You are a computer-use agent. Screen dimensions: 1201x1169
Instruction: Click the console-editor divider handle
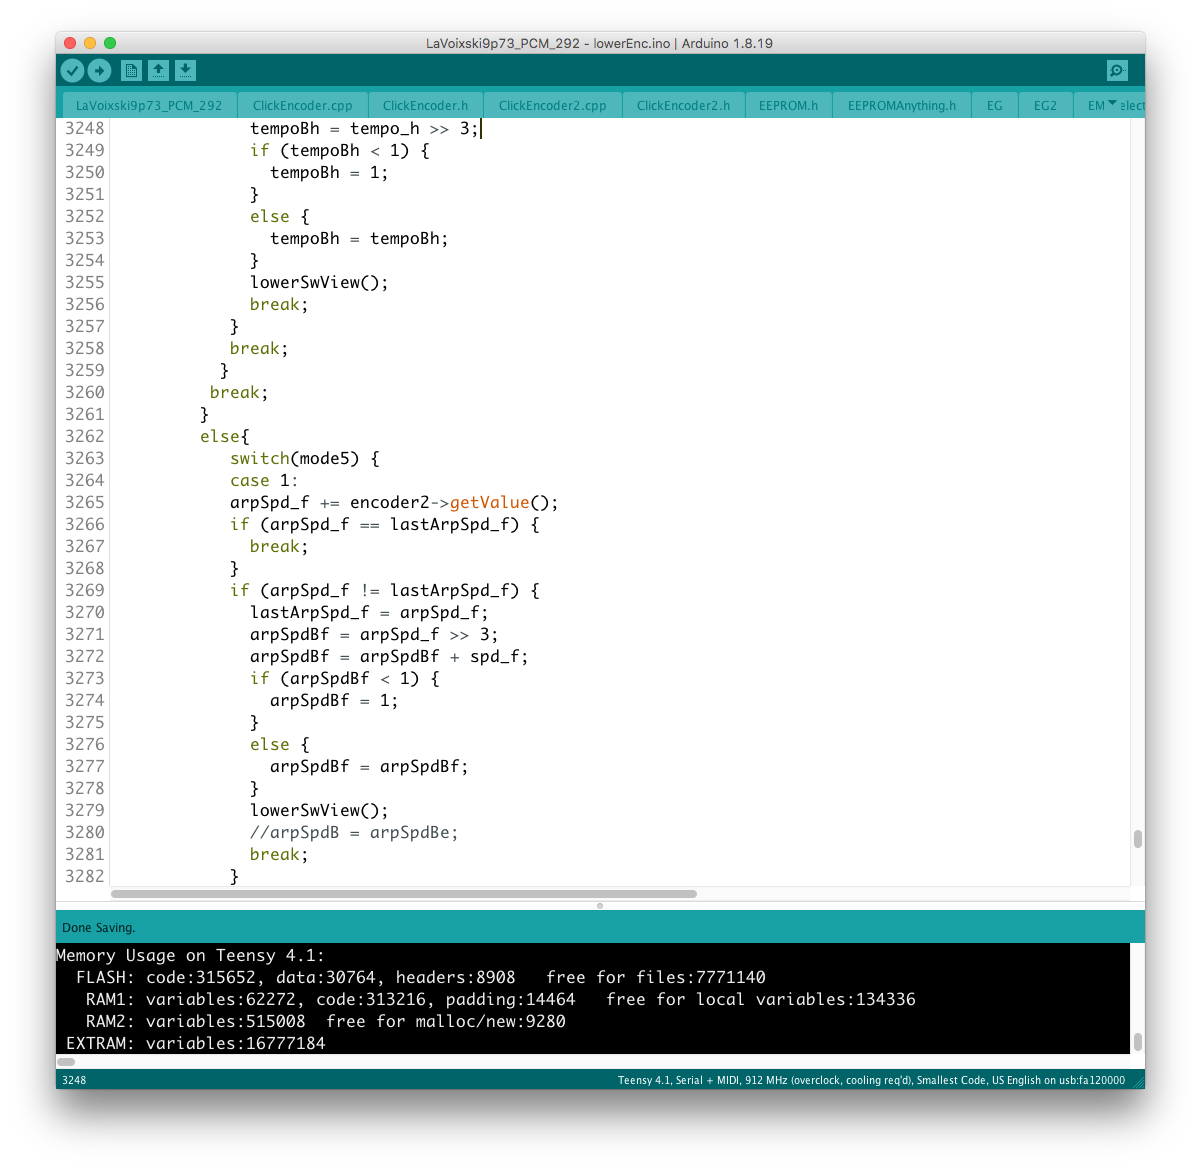[x=600, y=906]
